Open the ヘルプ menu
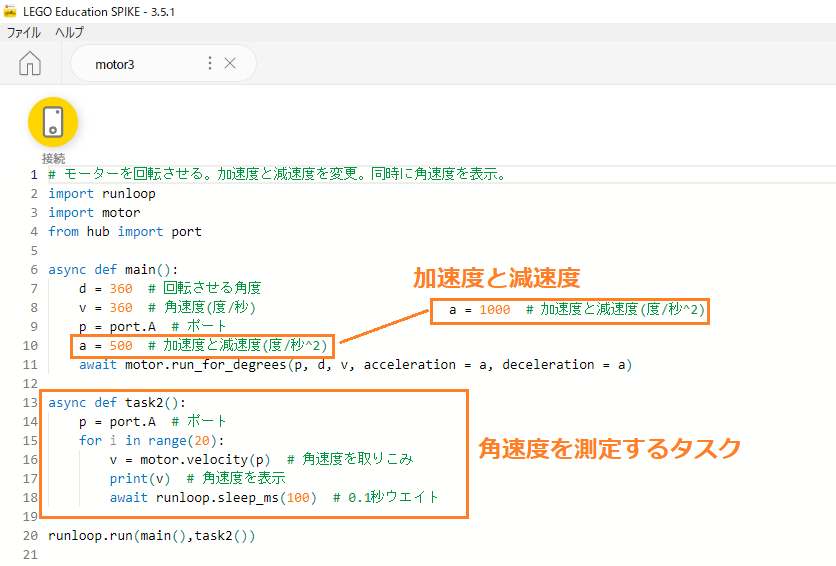Viewport: 836px width, 566px height. coord(69,33)
